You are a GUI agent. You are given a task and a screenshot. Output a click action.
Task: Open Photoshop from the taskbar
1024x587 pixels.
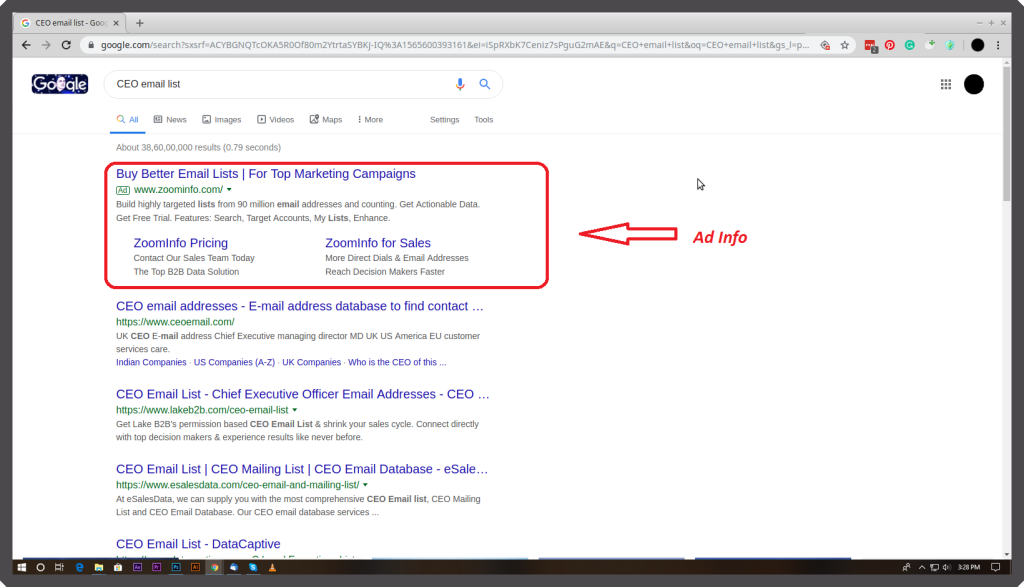coord(176,567)
